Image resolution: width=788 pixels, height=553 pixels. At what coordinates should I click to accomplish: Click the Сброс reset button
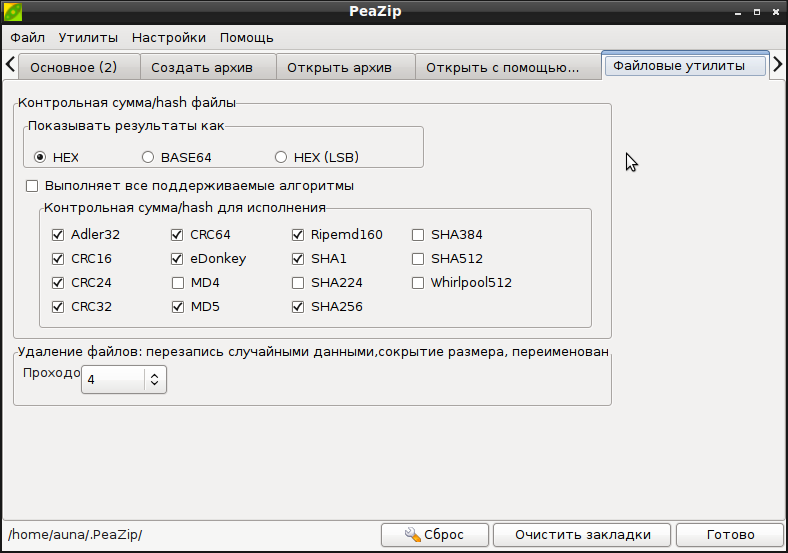tap(435, 535)
